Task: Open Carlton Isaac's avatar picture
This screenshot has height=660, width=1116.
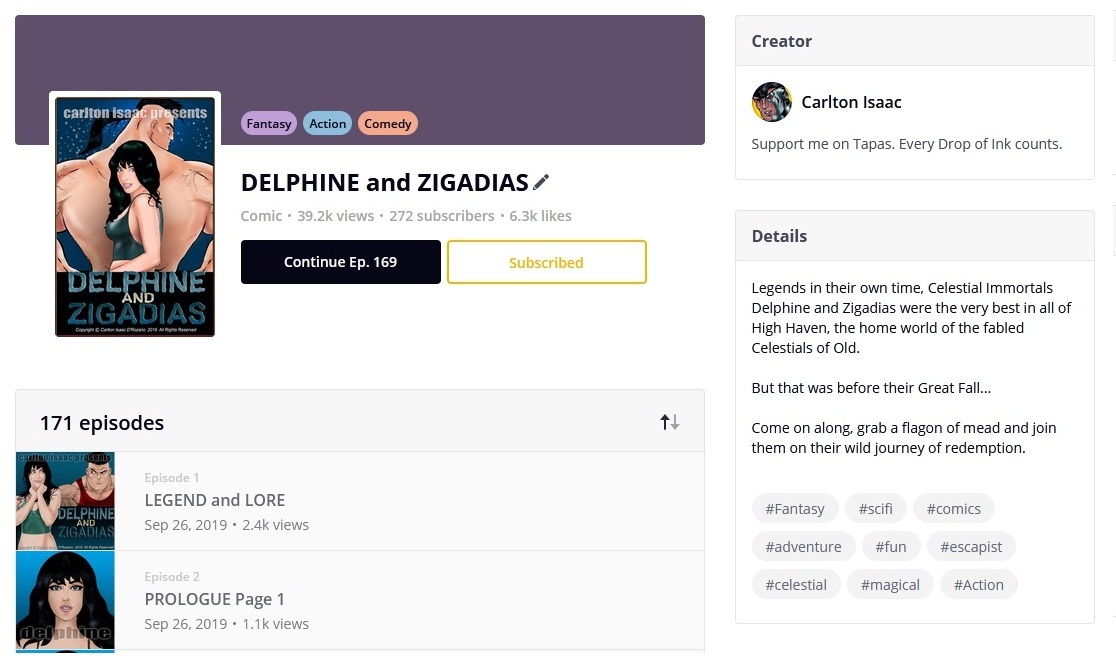Action: (771, 102)
